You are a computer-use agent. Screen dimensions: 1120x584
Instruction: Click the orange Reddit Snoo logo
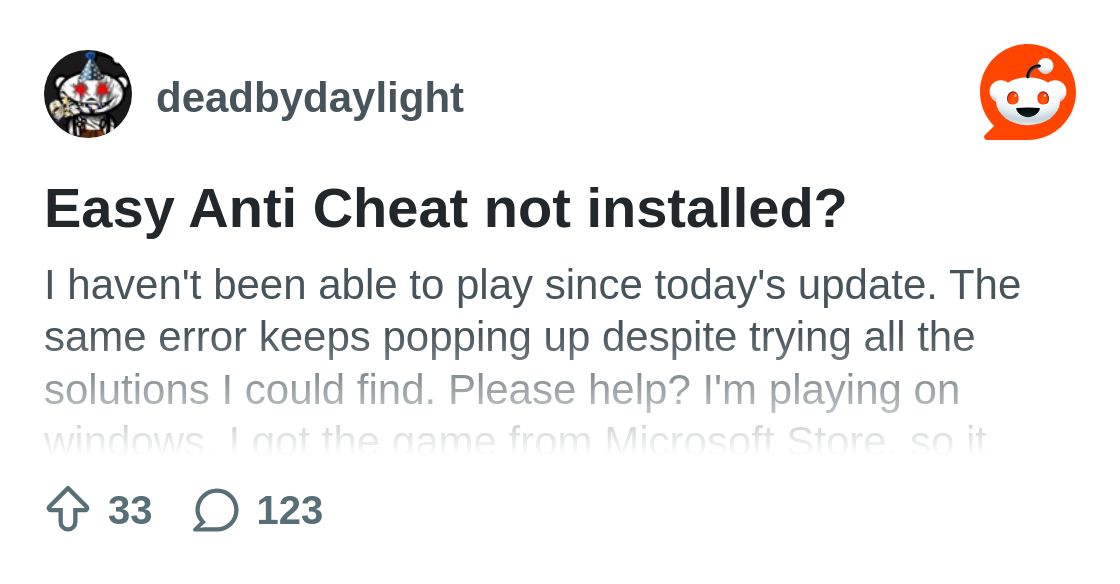click(1028, 92)
